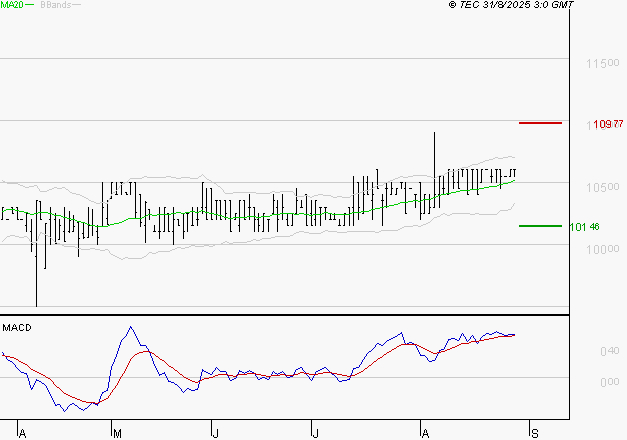Click the 101.46 support price label

pos(584,227)
